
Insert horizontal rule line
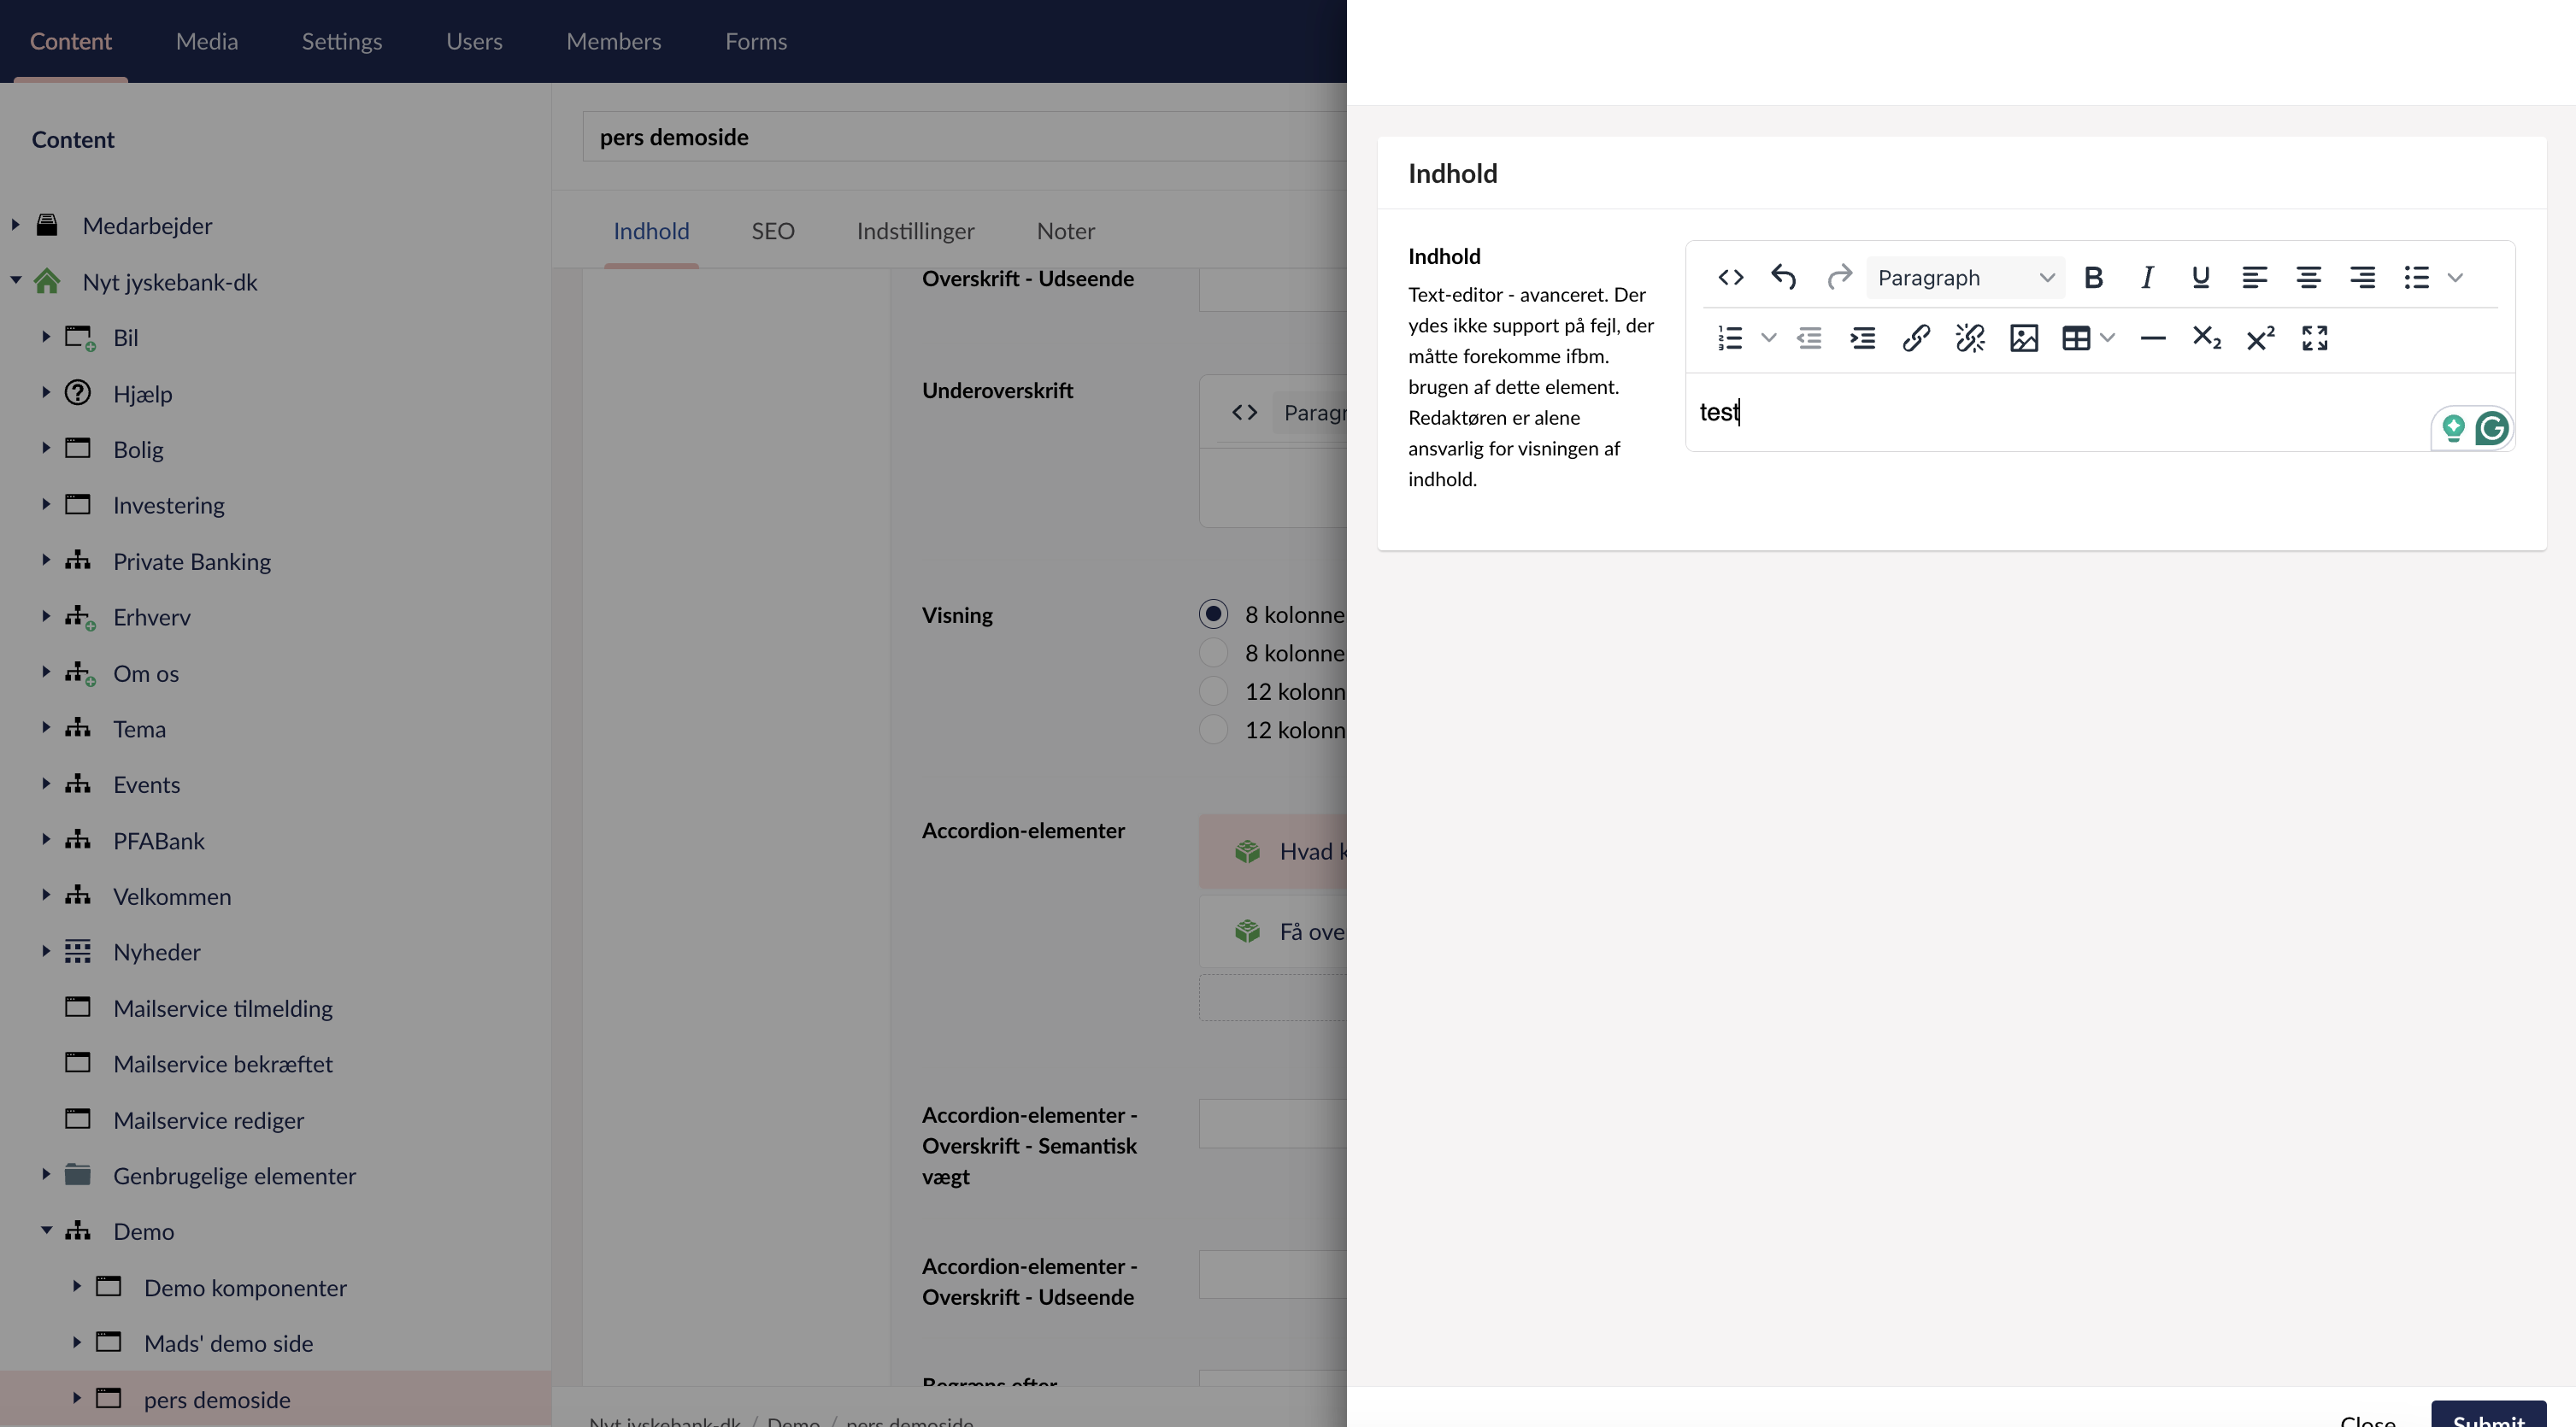[x=2153, y=338]
